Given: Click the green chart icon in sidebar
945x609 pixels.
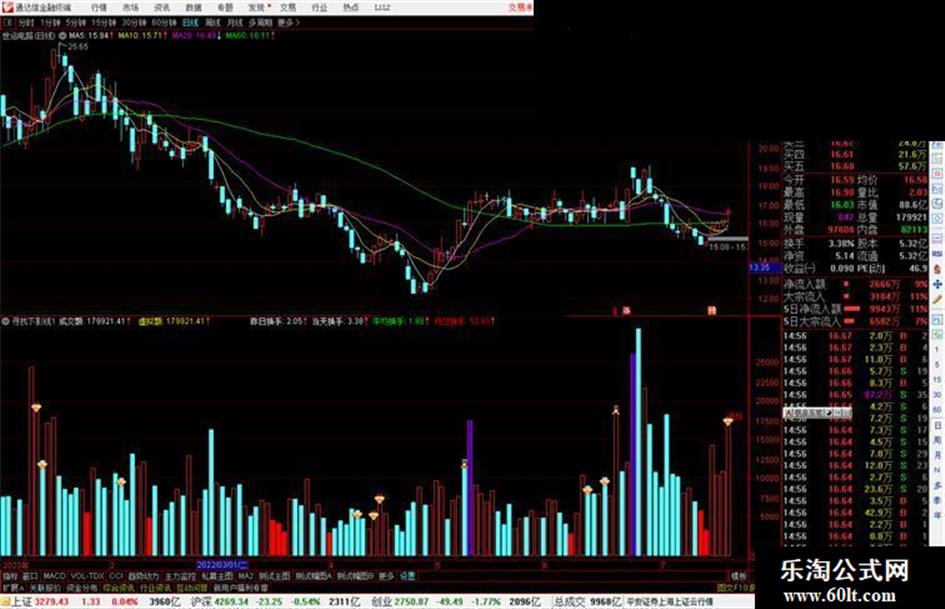Looking at the screenshot, I should tap(937, 333).
